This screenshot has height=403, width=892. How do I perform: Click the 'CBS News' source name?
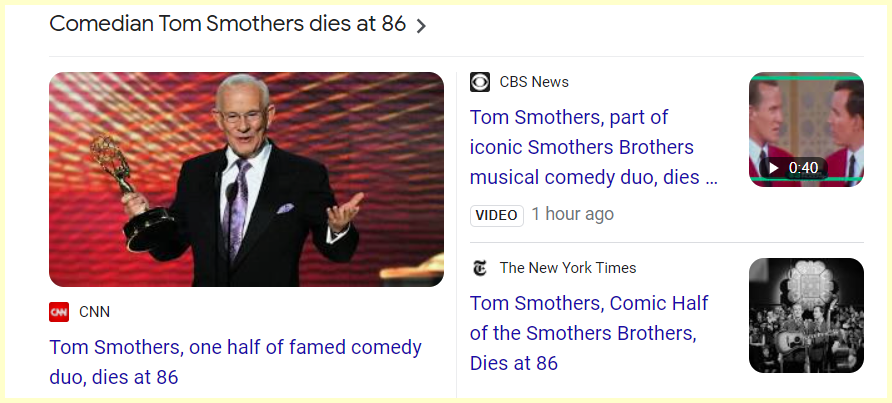point(534,82)
